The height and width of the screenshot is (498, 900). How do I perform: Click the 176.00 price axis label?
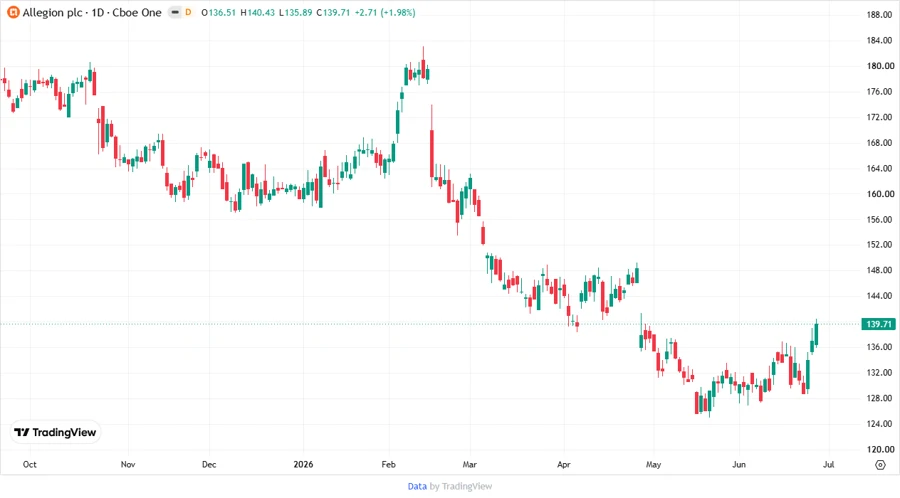879,92
